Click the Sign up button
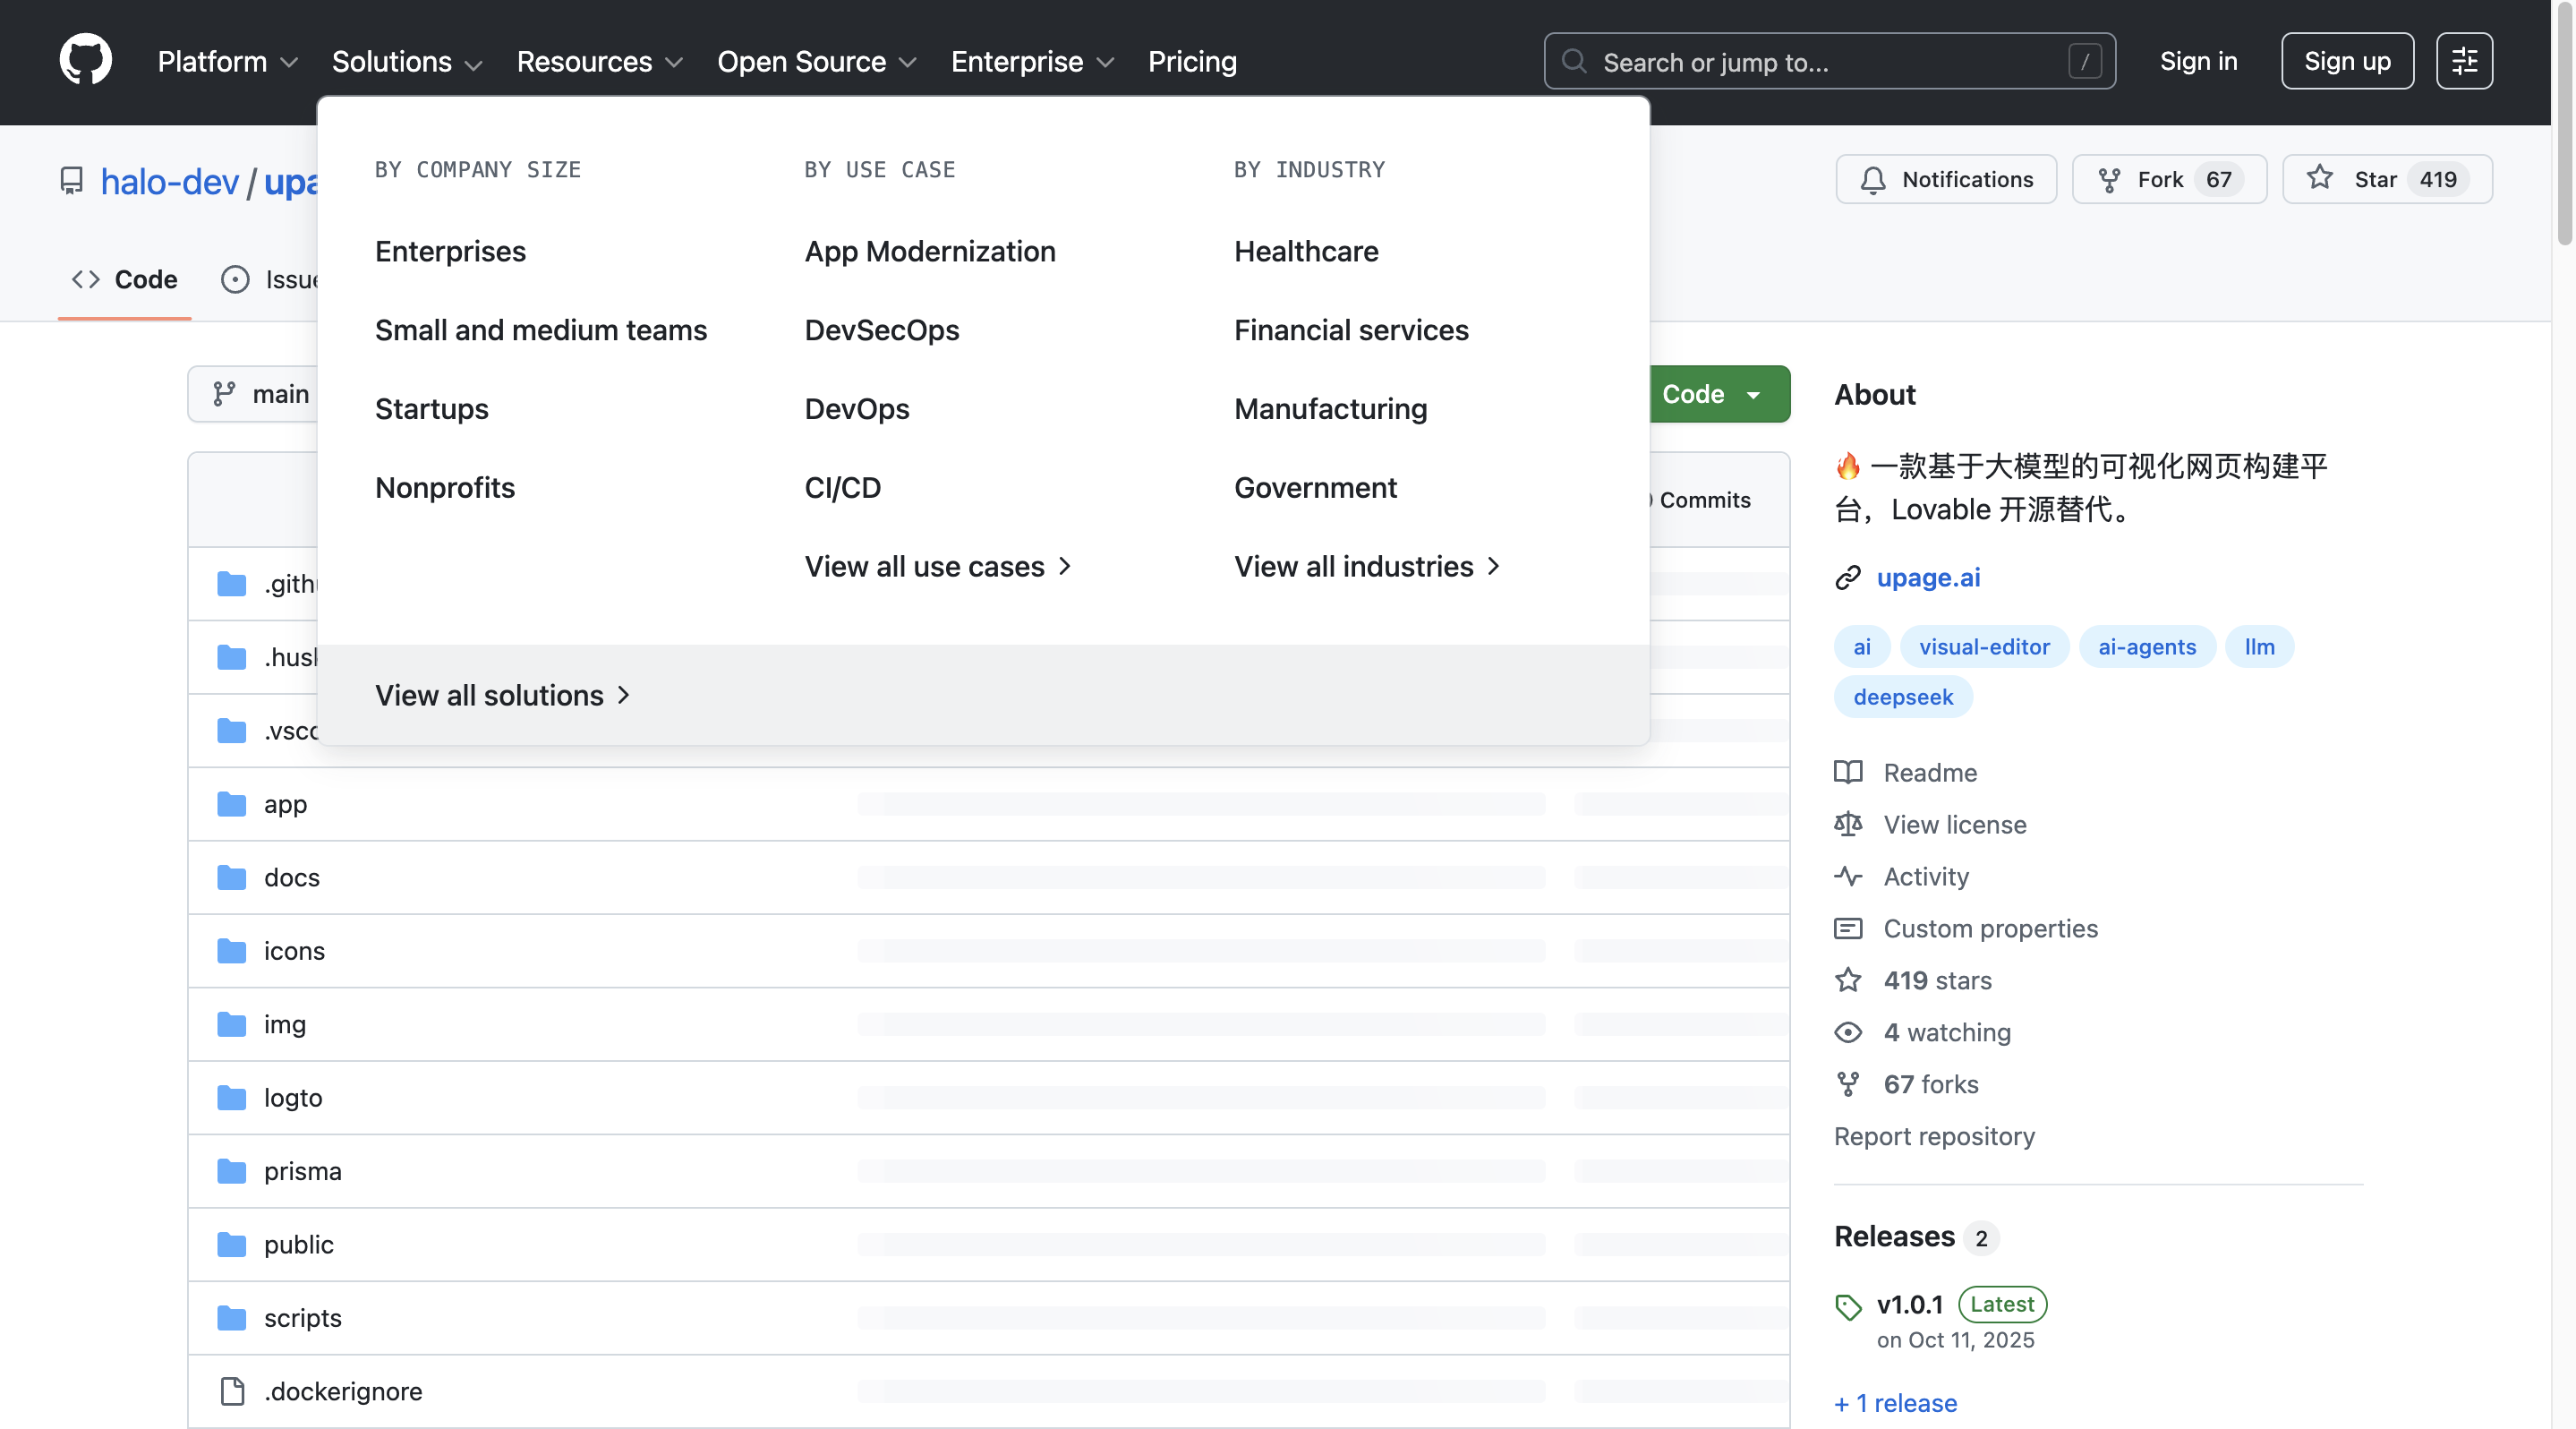The image size is (2576, 1429). (x=2346, y=61)
